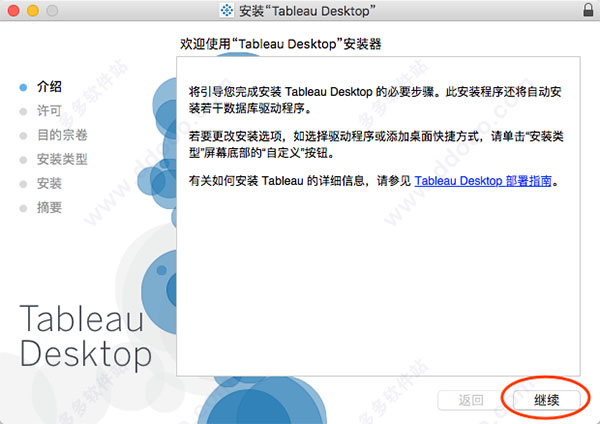This screenshot has height=424, width=600.
Task: Click the blue bullet beside 介绍
Action: 23,87
